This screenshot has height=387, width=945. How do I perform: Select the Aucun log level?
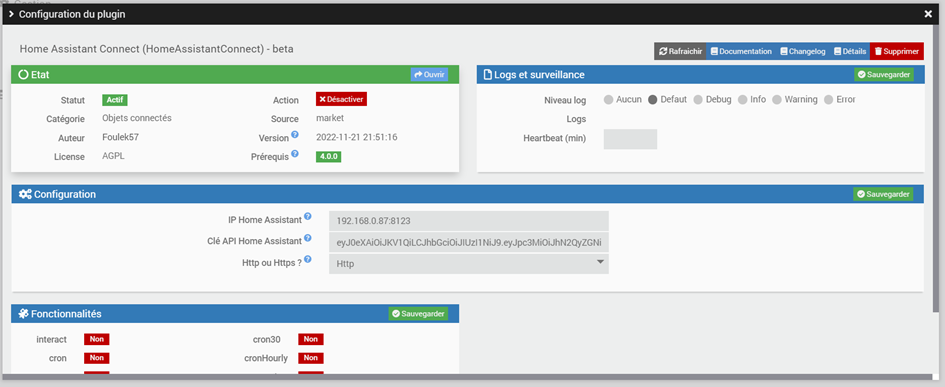(608, 99)
